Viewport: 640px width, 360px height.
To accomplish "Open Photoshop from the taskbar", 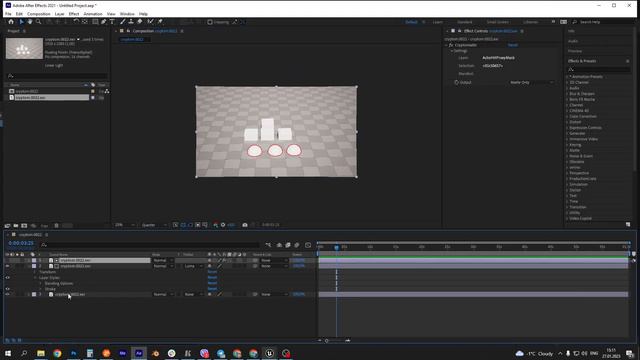I will click(73, 353).
